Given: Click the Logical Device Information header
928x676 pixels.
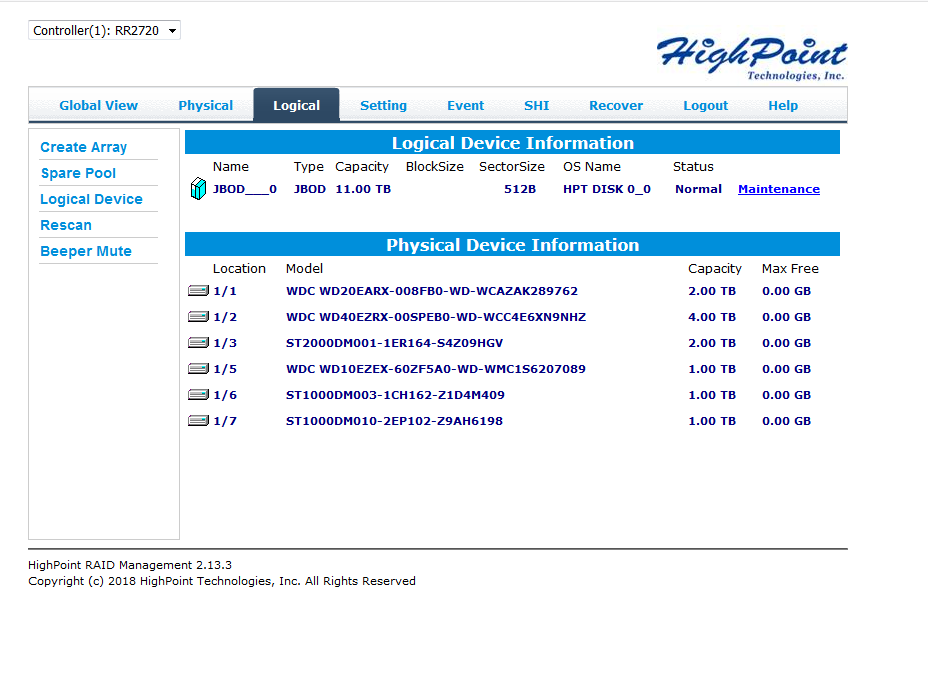Looking at the screenshot, I should (512, 143).
